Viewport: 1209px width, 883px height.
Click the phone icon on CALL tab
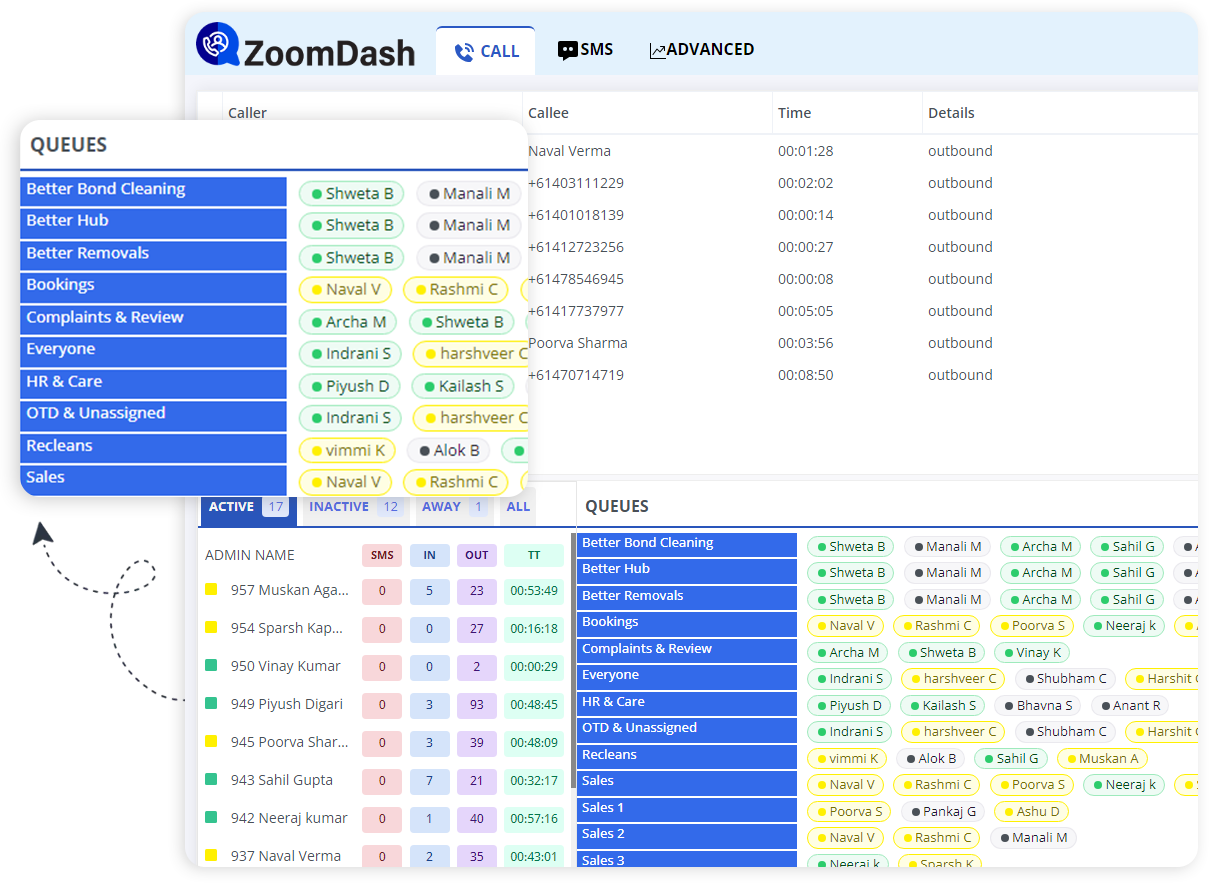click(x=463, y=52)
